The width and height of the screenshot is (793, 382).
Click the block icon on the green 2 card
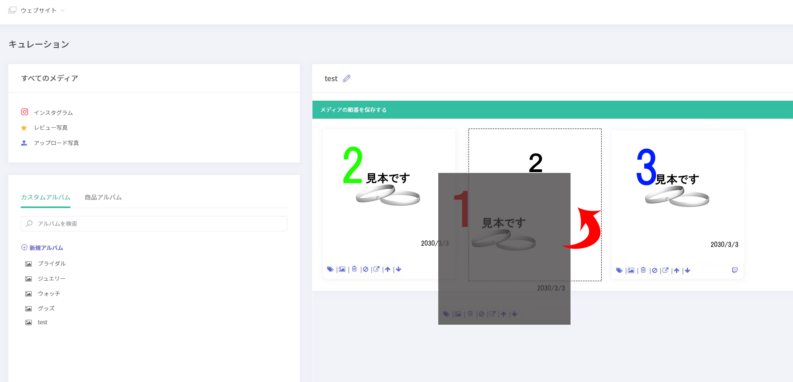pyautogui.click(x=365, y=270)
